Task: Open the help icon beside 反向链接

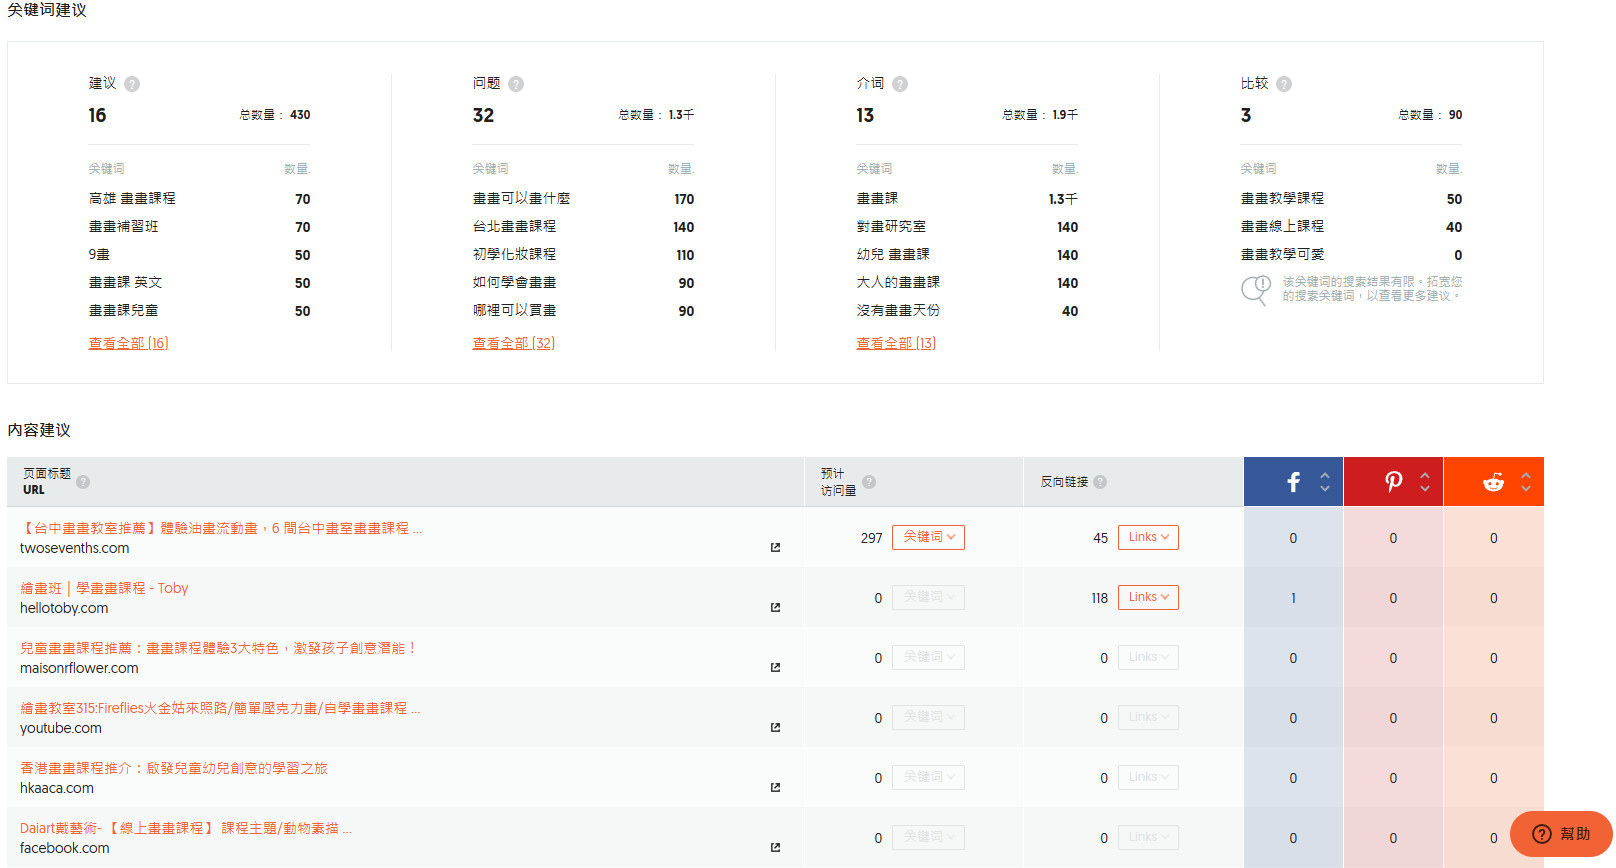Action: pyautogui.click(x=1100, y=482)
